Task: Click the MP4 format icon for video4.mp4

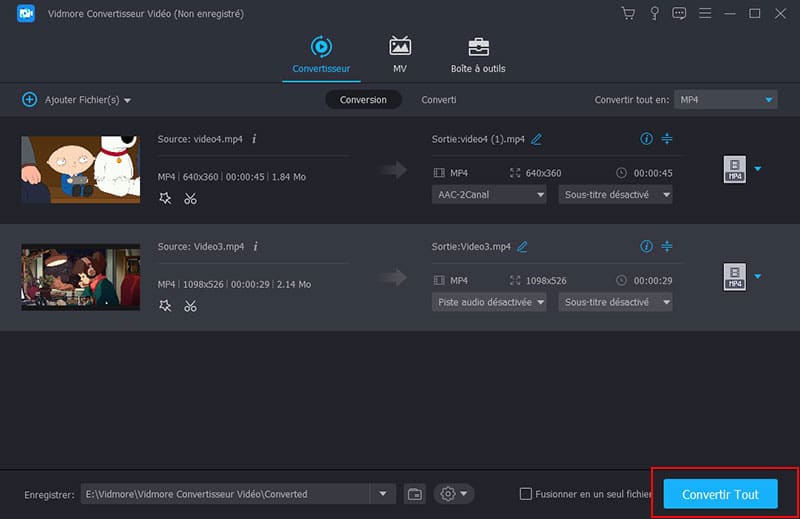Action: pyautogui.click(x=734, y=169)
